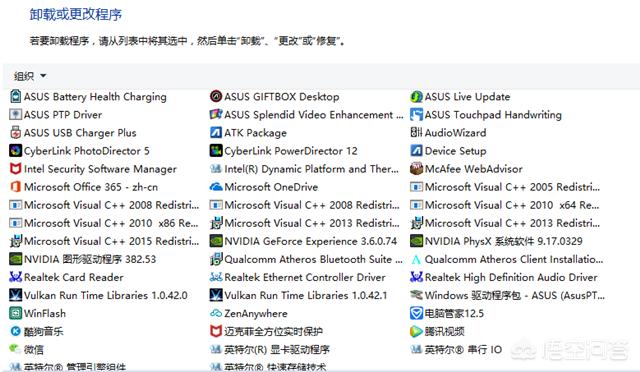640x372 pixels.
Task: Select 英特尔® 串行 IO entry
Action: click(456, 349)
